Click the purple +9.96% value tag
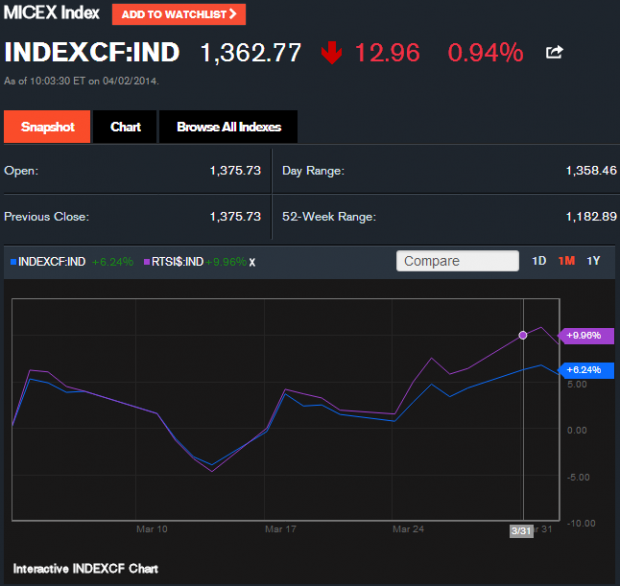The height and width of the screenshot is (586, 620). tap(583, 336)
